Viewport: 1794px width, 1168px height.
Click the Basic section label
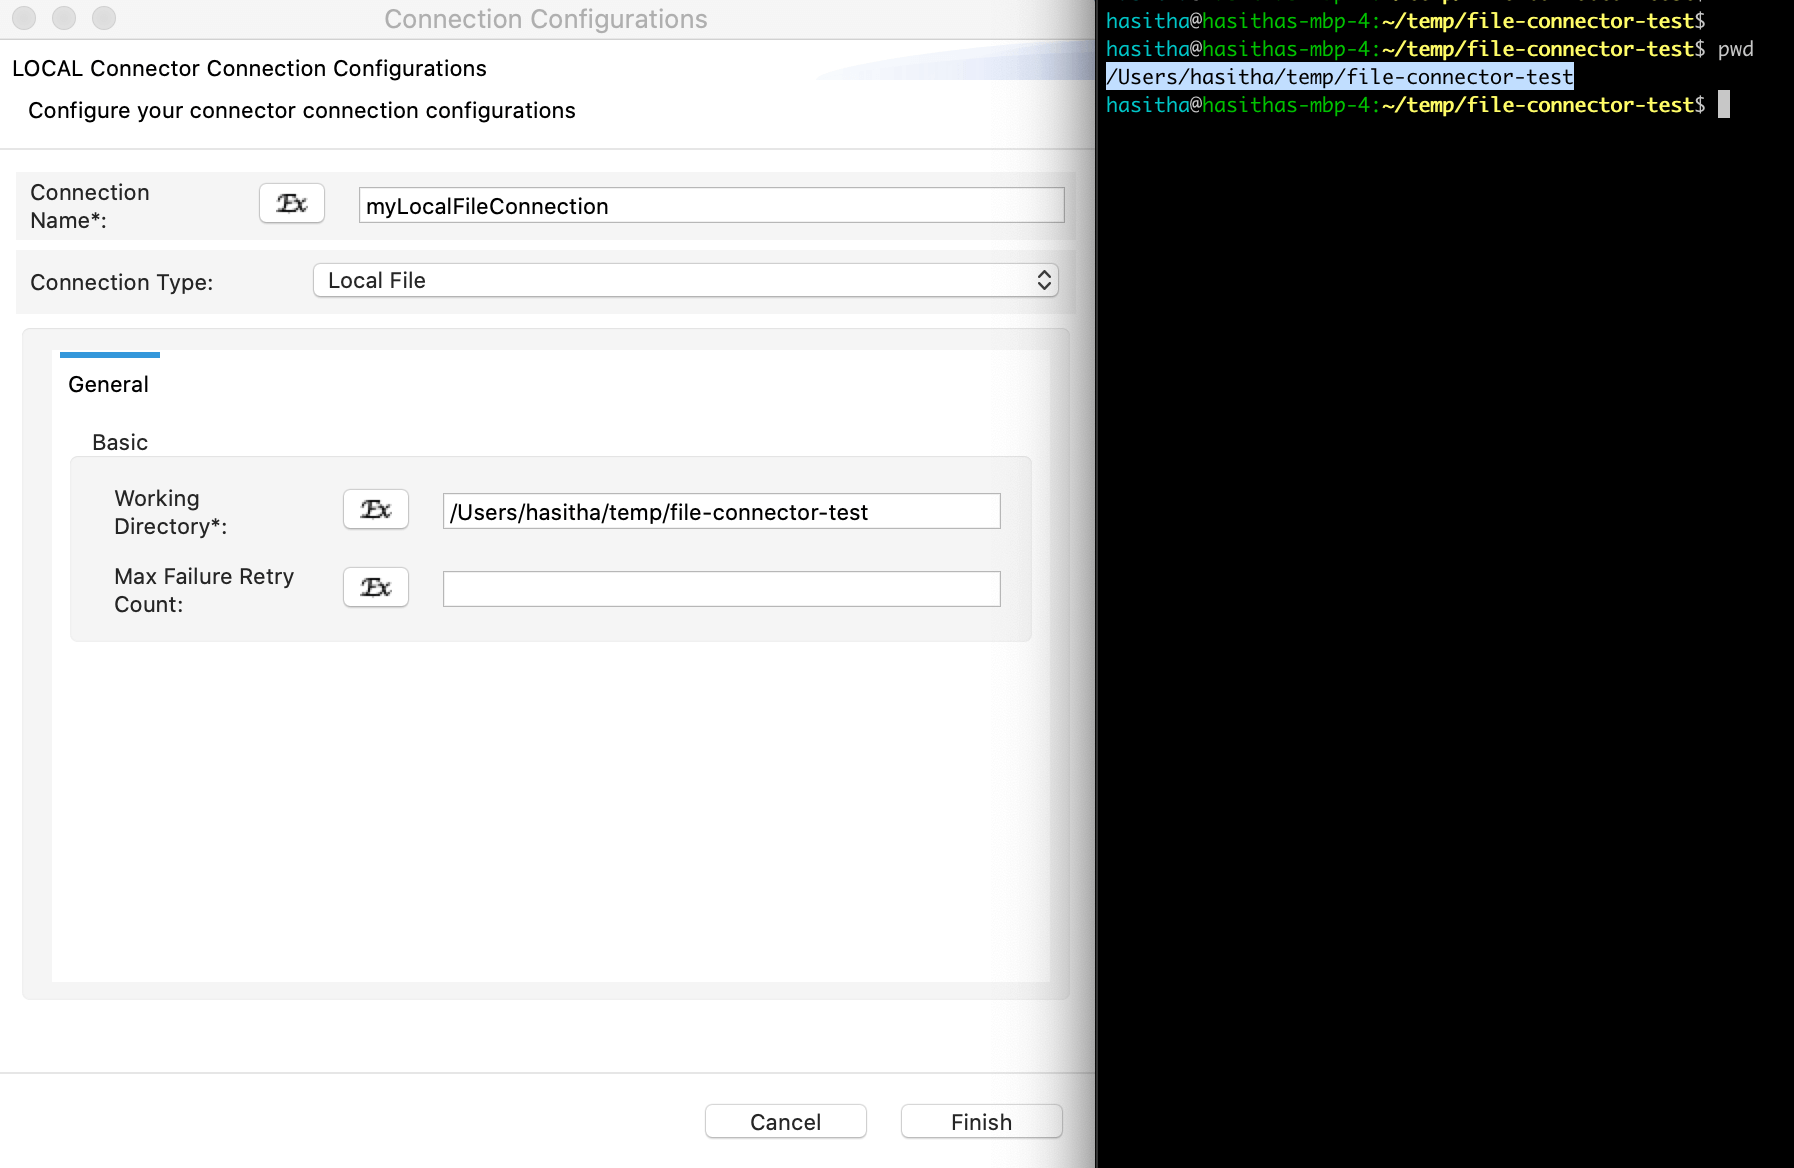pos(120,442)
